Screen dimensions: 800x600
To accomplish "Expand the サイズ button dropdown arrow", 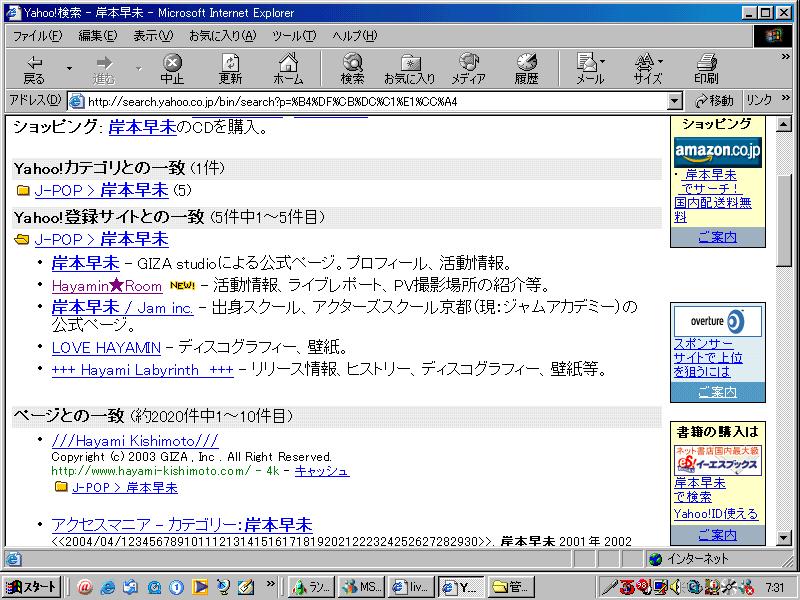I will [x=661, y=62].
